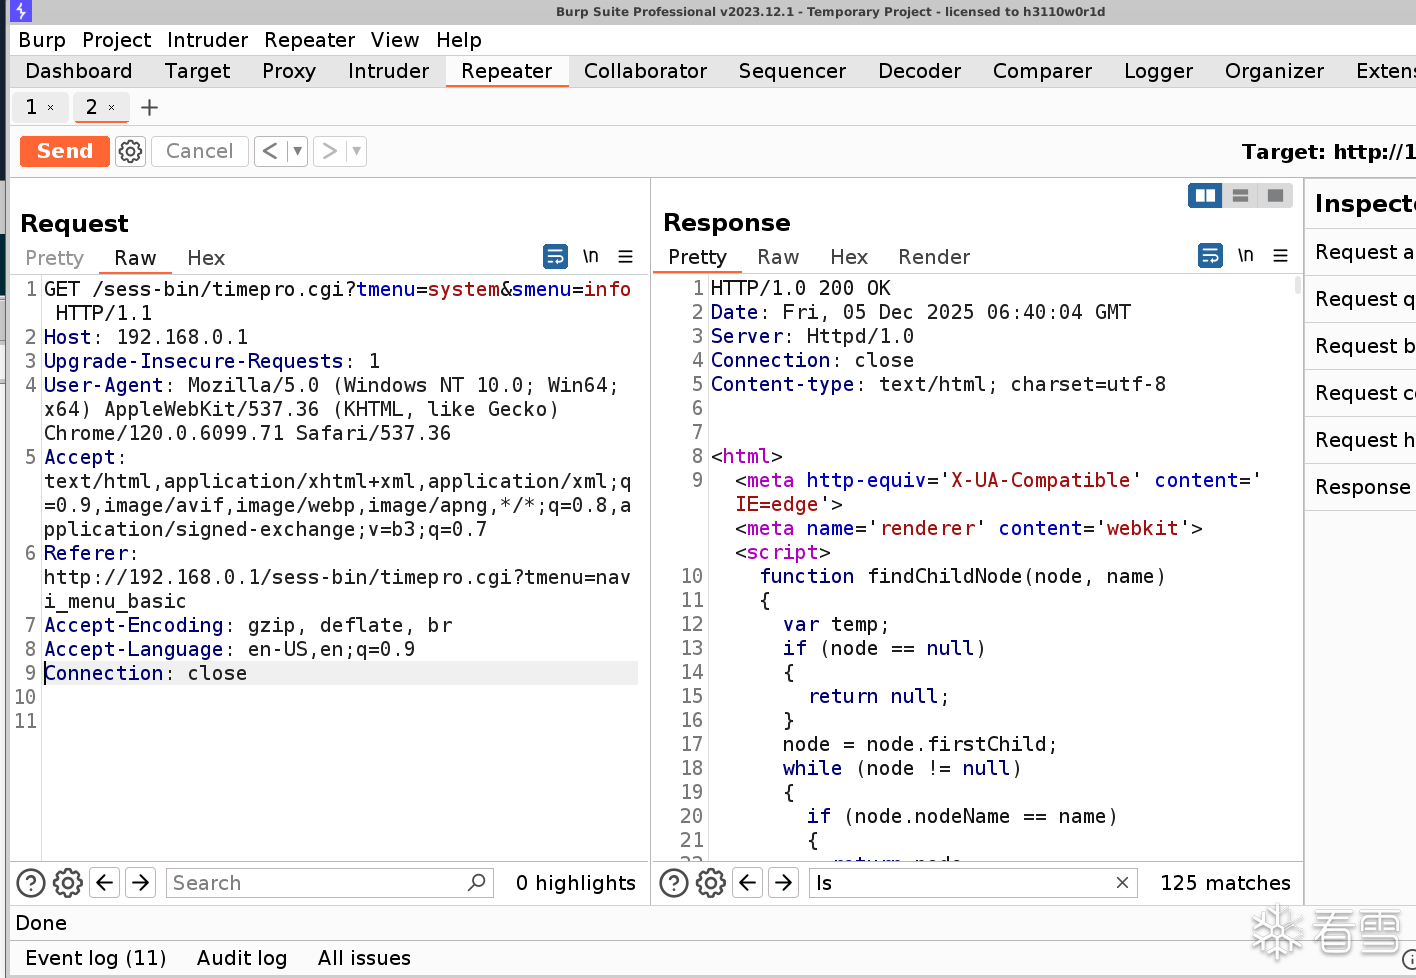The width and height of the screenshot is (1416, 978).
Task: Open All issues
Action: click(364, 958)
